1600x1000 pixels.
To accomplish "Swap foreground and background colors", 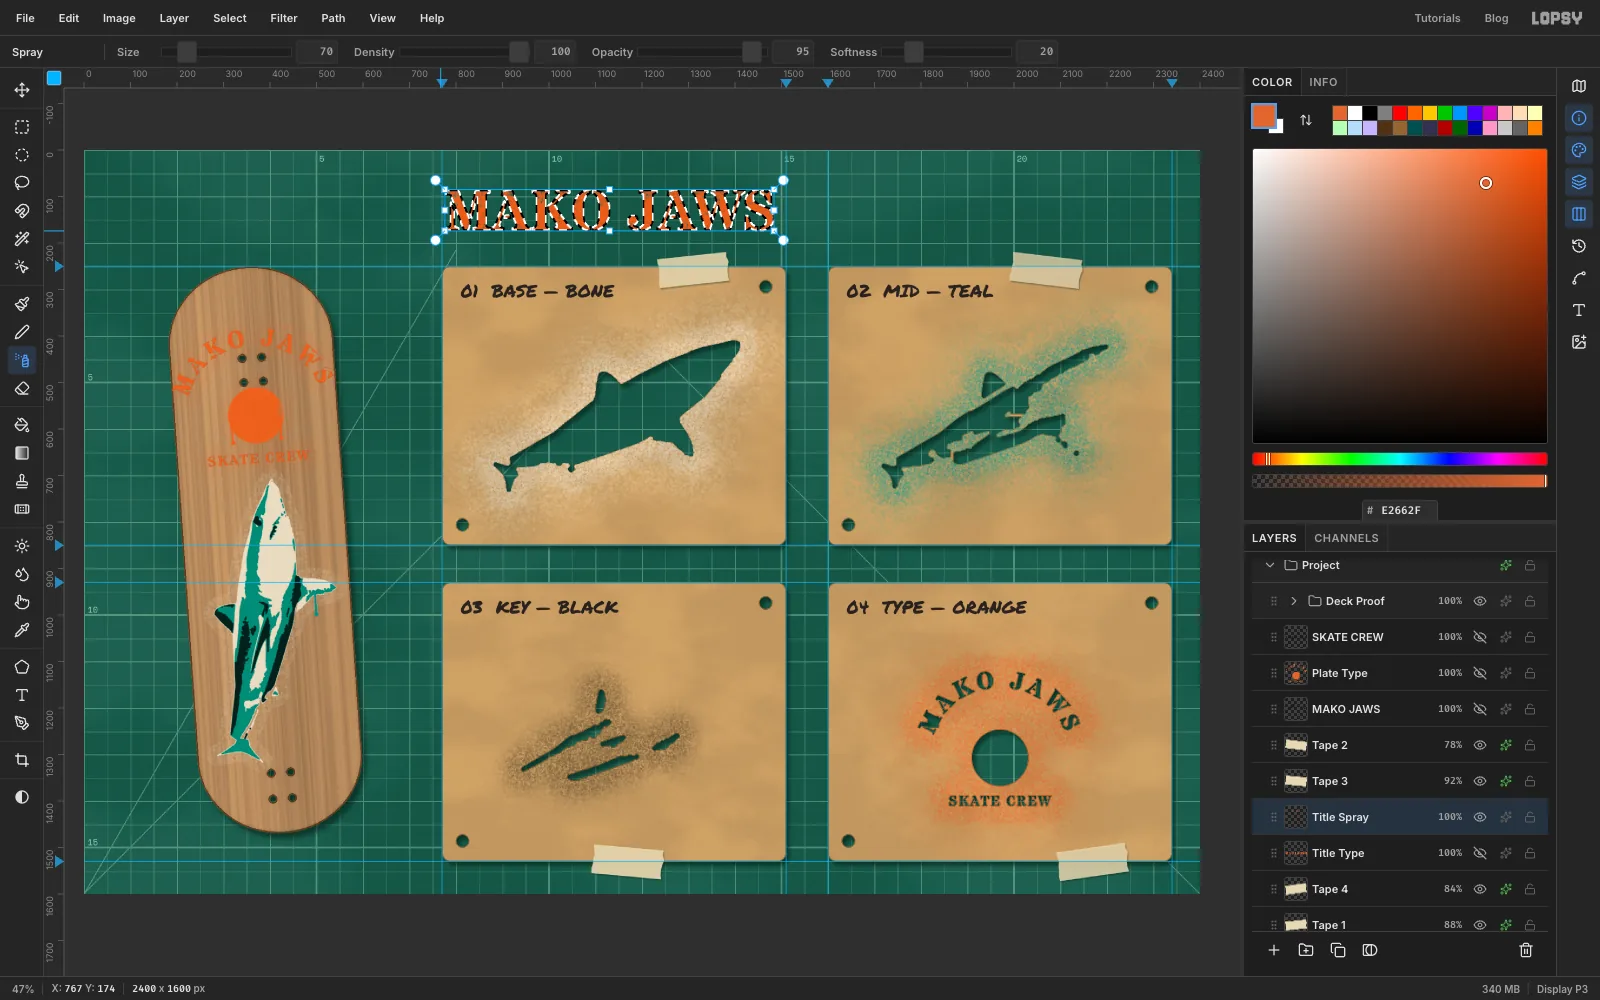I will [1306, 120].
